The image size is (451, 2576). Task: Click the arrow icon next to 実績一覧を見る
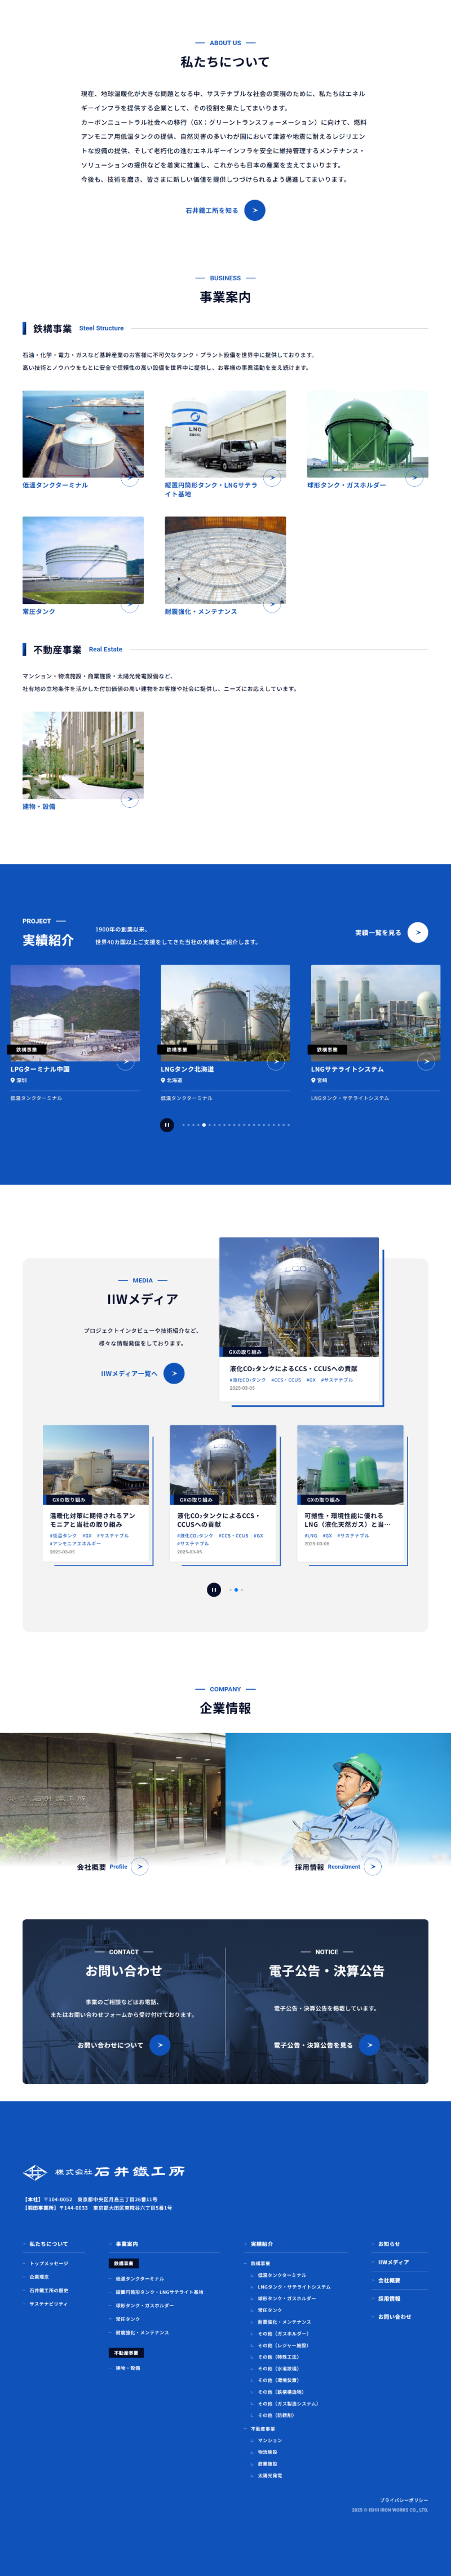click(418, 932)
